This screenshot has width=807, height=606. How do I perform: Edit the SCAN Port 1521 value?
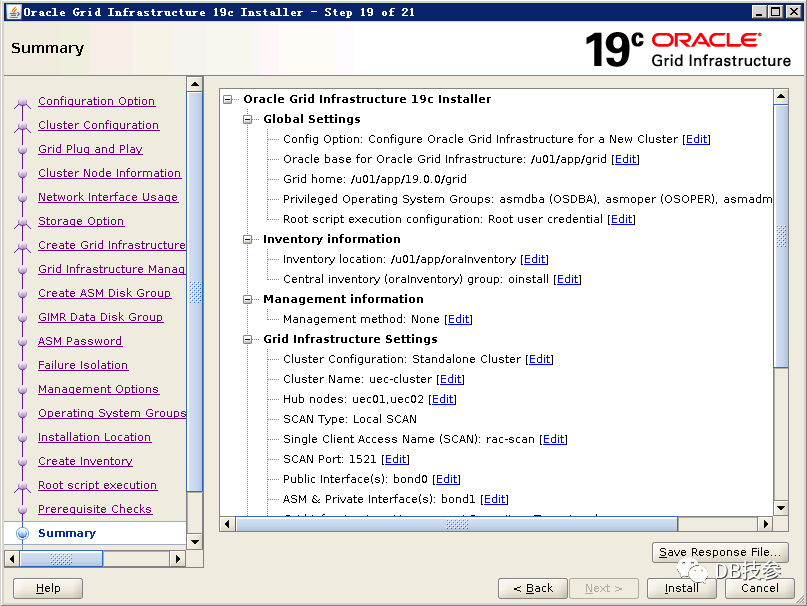tap(396, 459)
